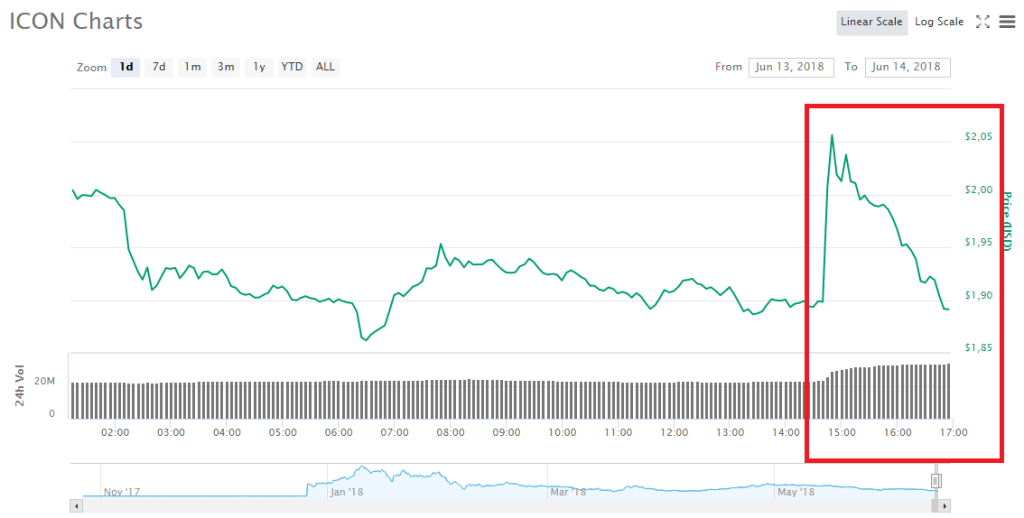Click the $1,90 price axis label
The height and width of the screenshot is (518, 1024).
coord(978,295)
